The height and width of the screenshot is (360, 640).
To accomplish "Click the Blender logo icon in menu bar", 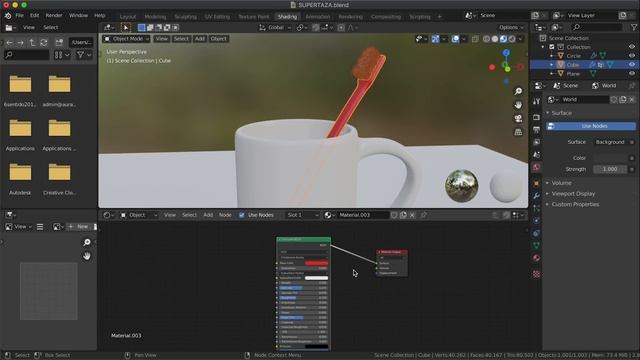I will tap(8, 16).
